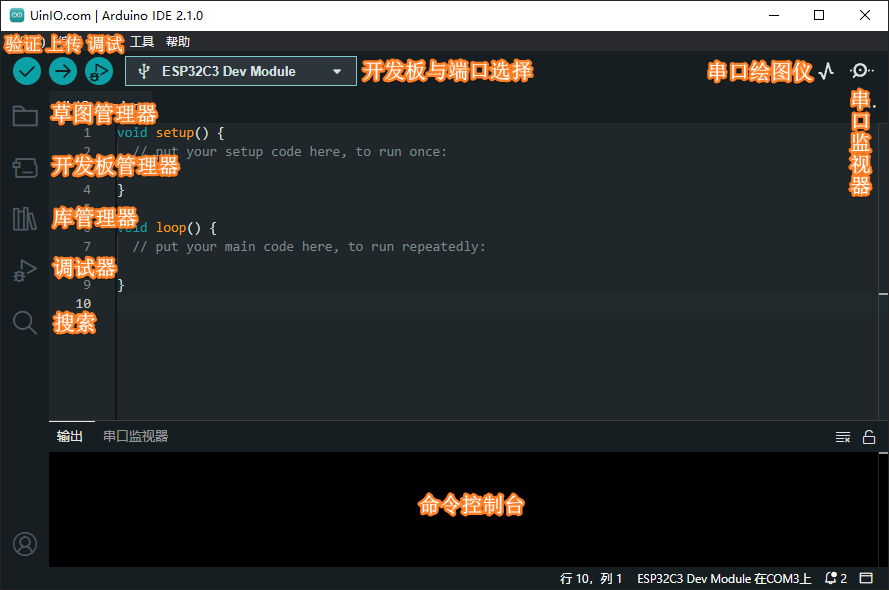889x590 pixels.
Task: Open the Serial Plotter
Action: (x=827, y=71)
